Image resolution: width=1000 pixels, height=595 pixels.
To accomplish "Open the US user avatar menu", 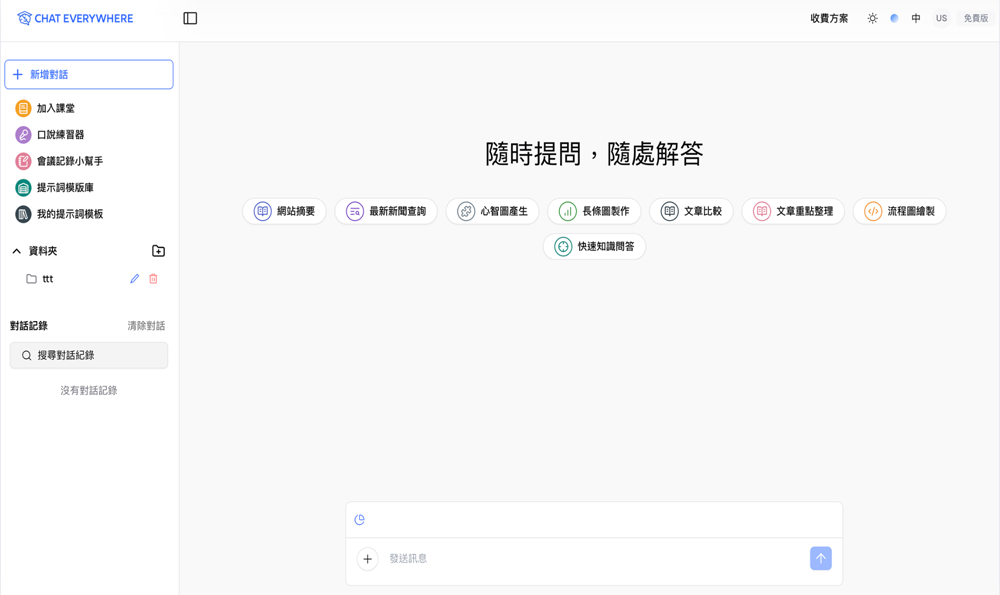I will coord(941,18).
